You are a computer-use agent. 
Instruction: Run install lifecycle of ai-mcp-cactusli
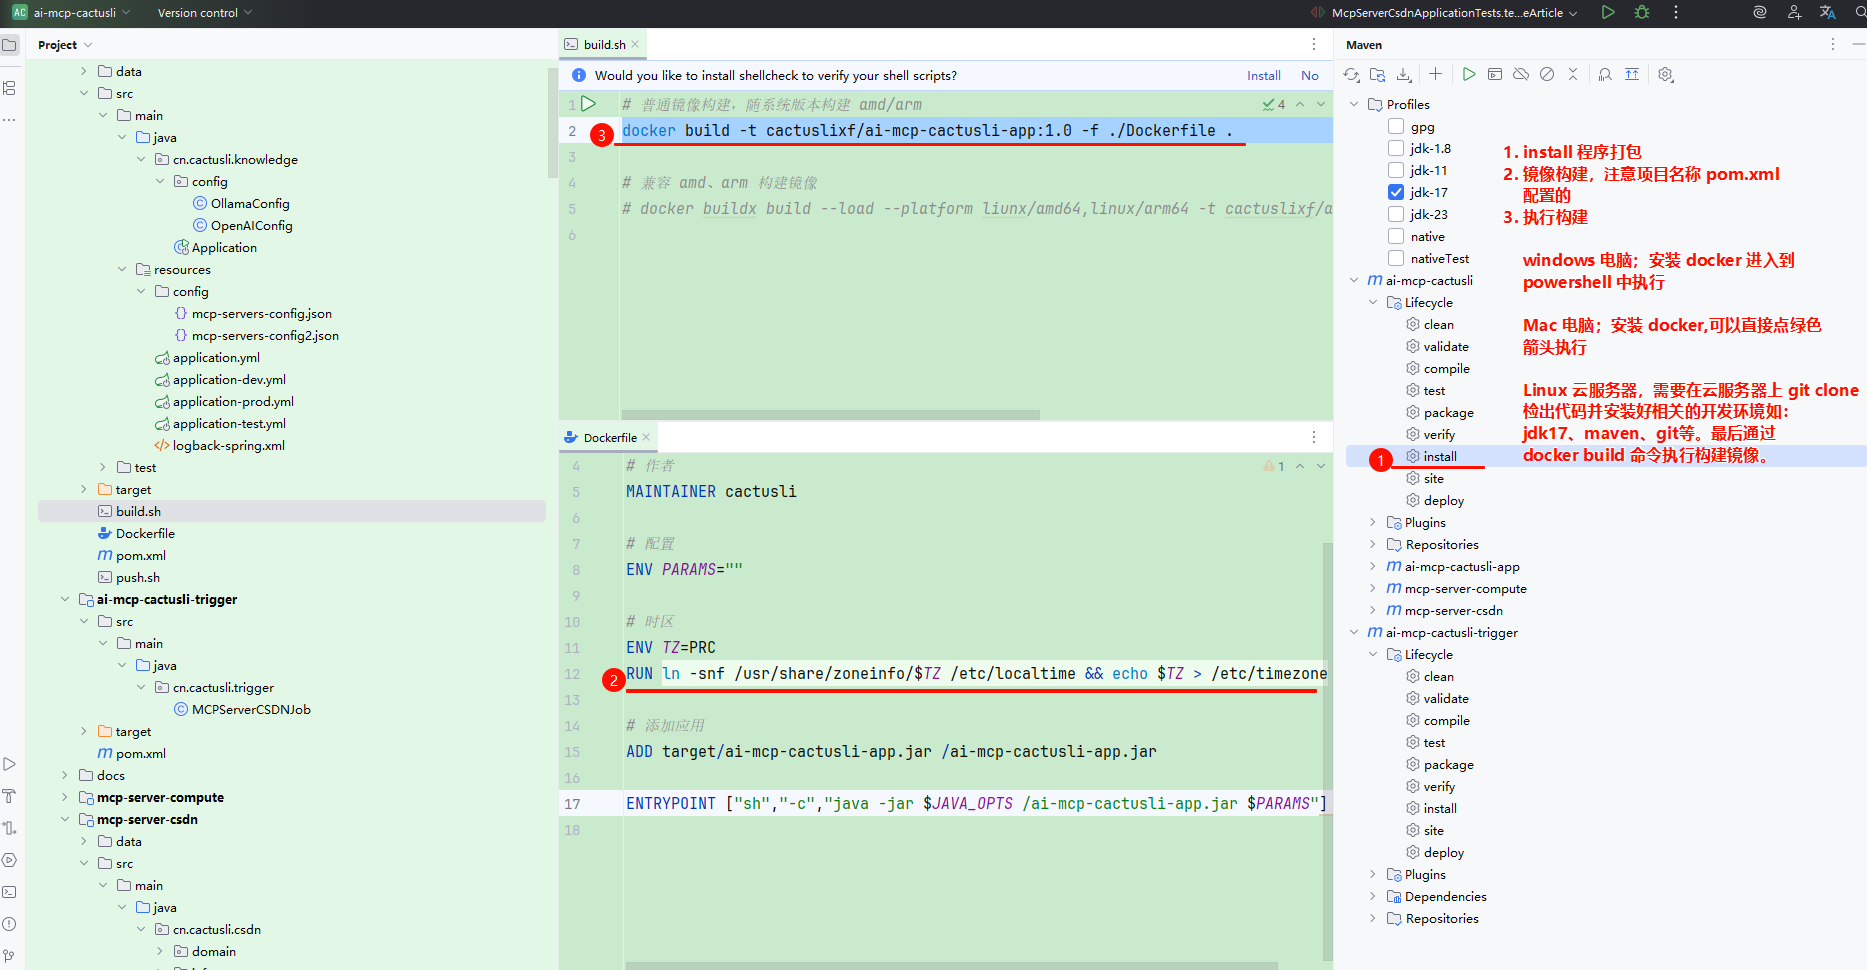coord(1440,456)
